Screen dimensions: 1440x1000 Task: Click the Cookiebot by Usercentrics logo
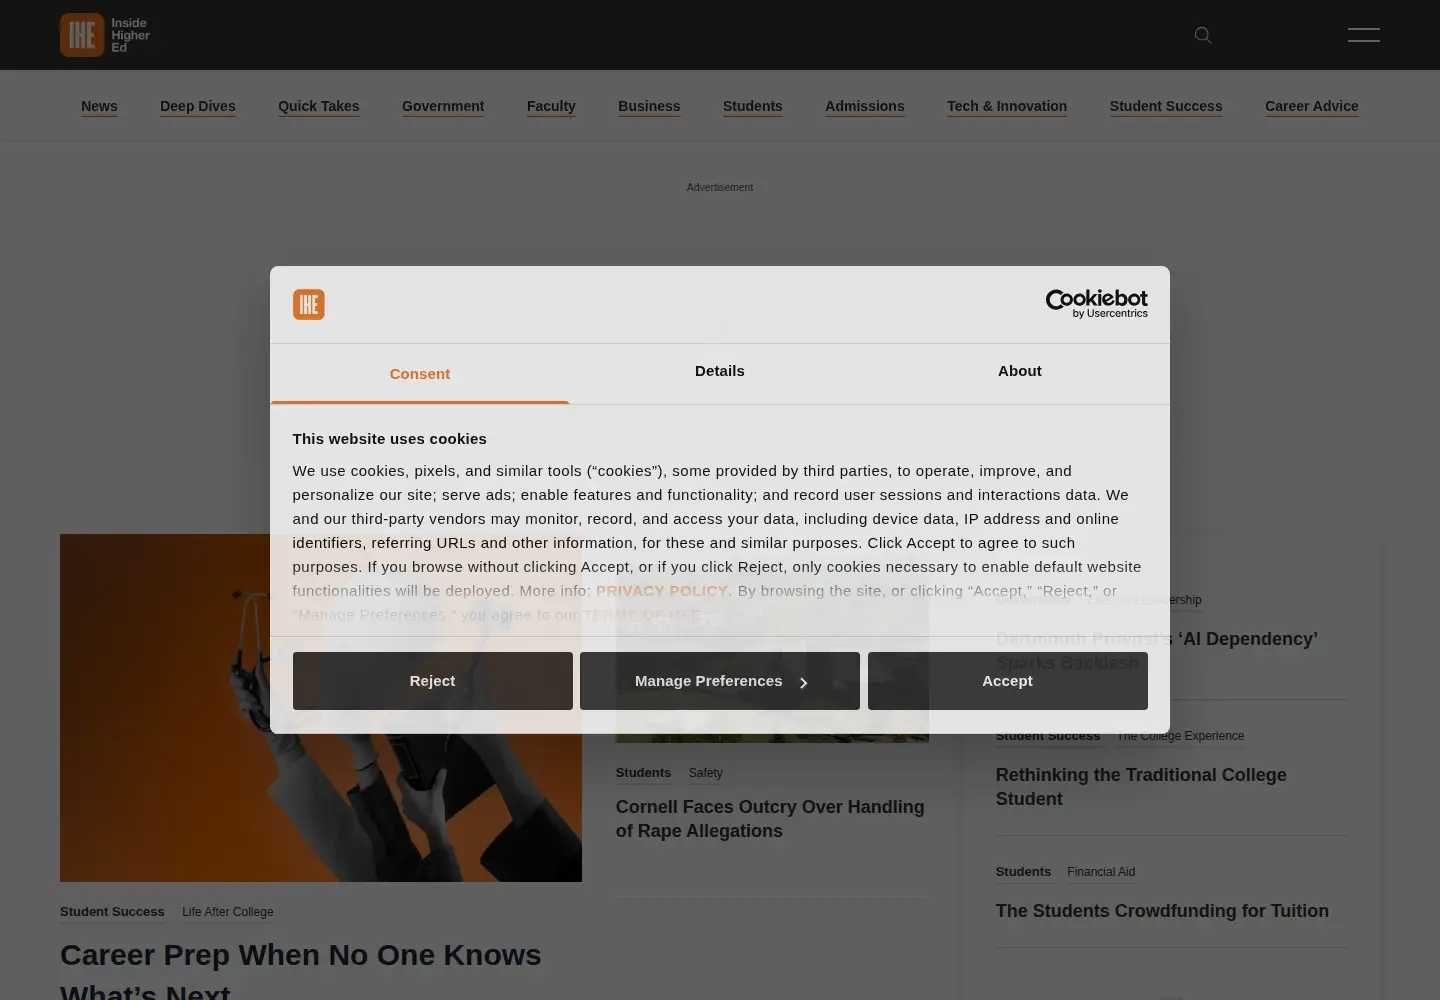click(1096, 304)
